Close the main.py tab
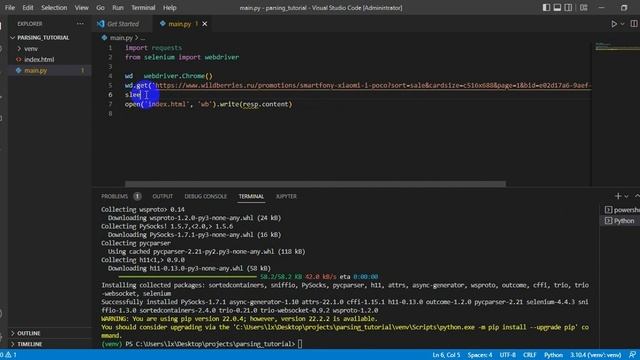The height and width of the screenshot is (360, 640). [x=204, y=24]
